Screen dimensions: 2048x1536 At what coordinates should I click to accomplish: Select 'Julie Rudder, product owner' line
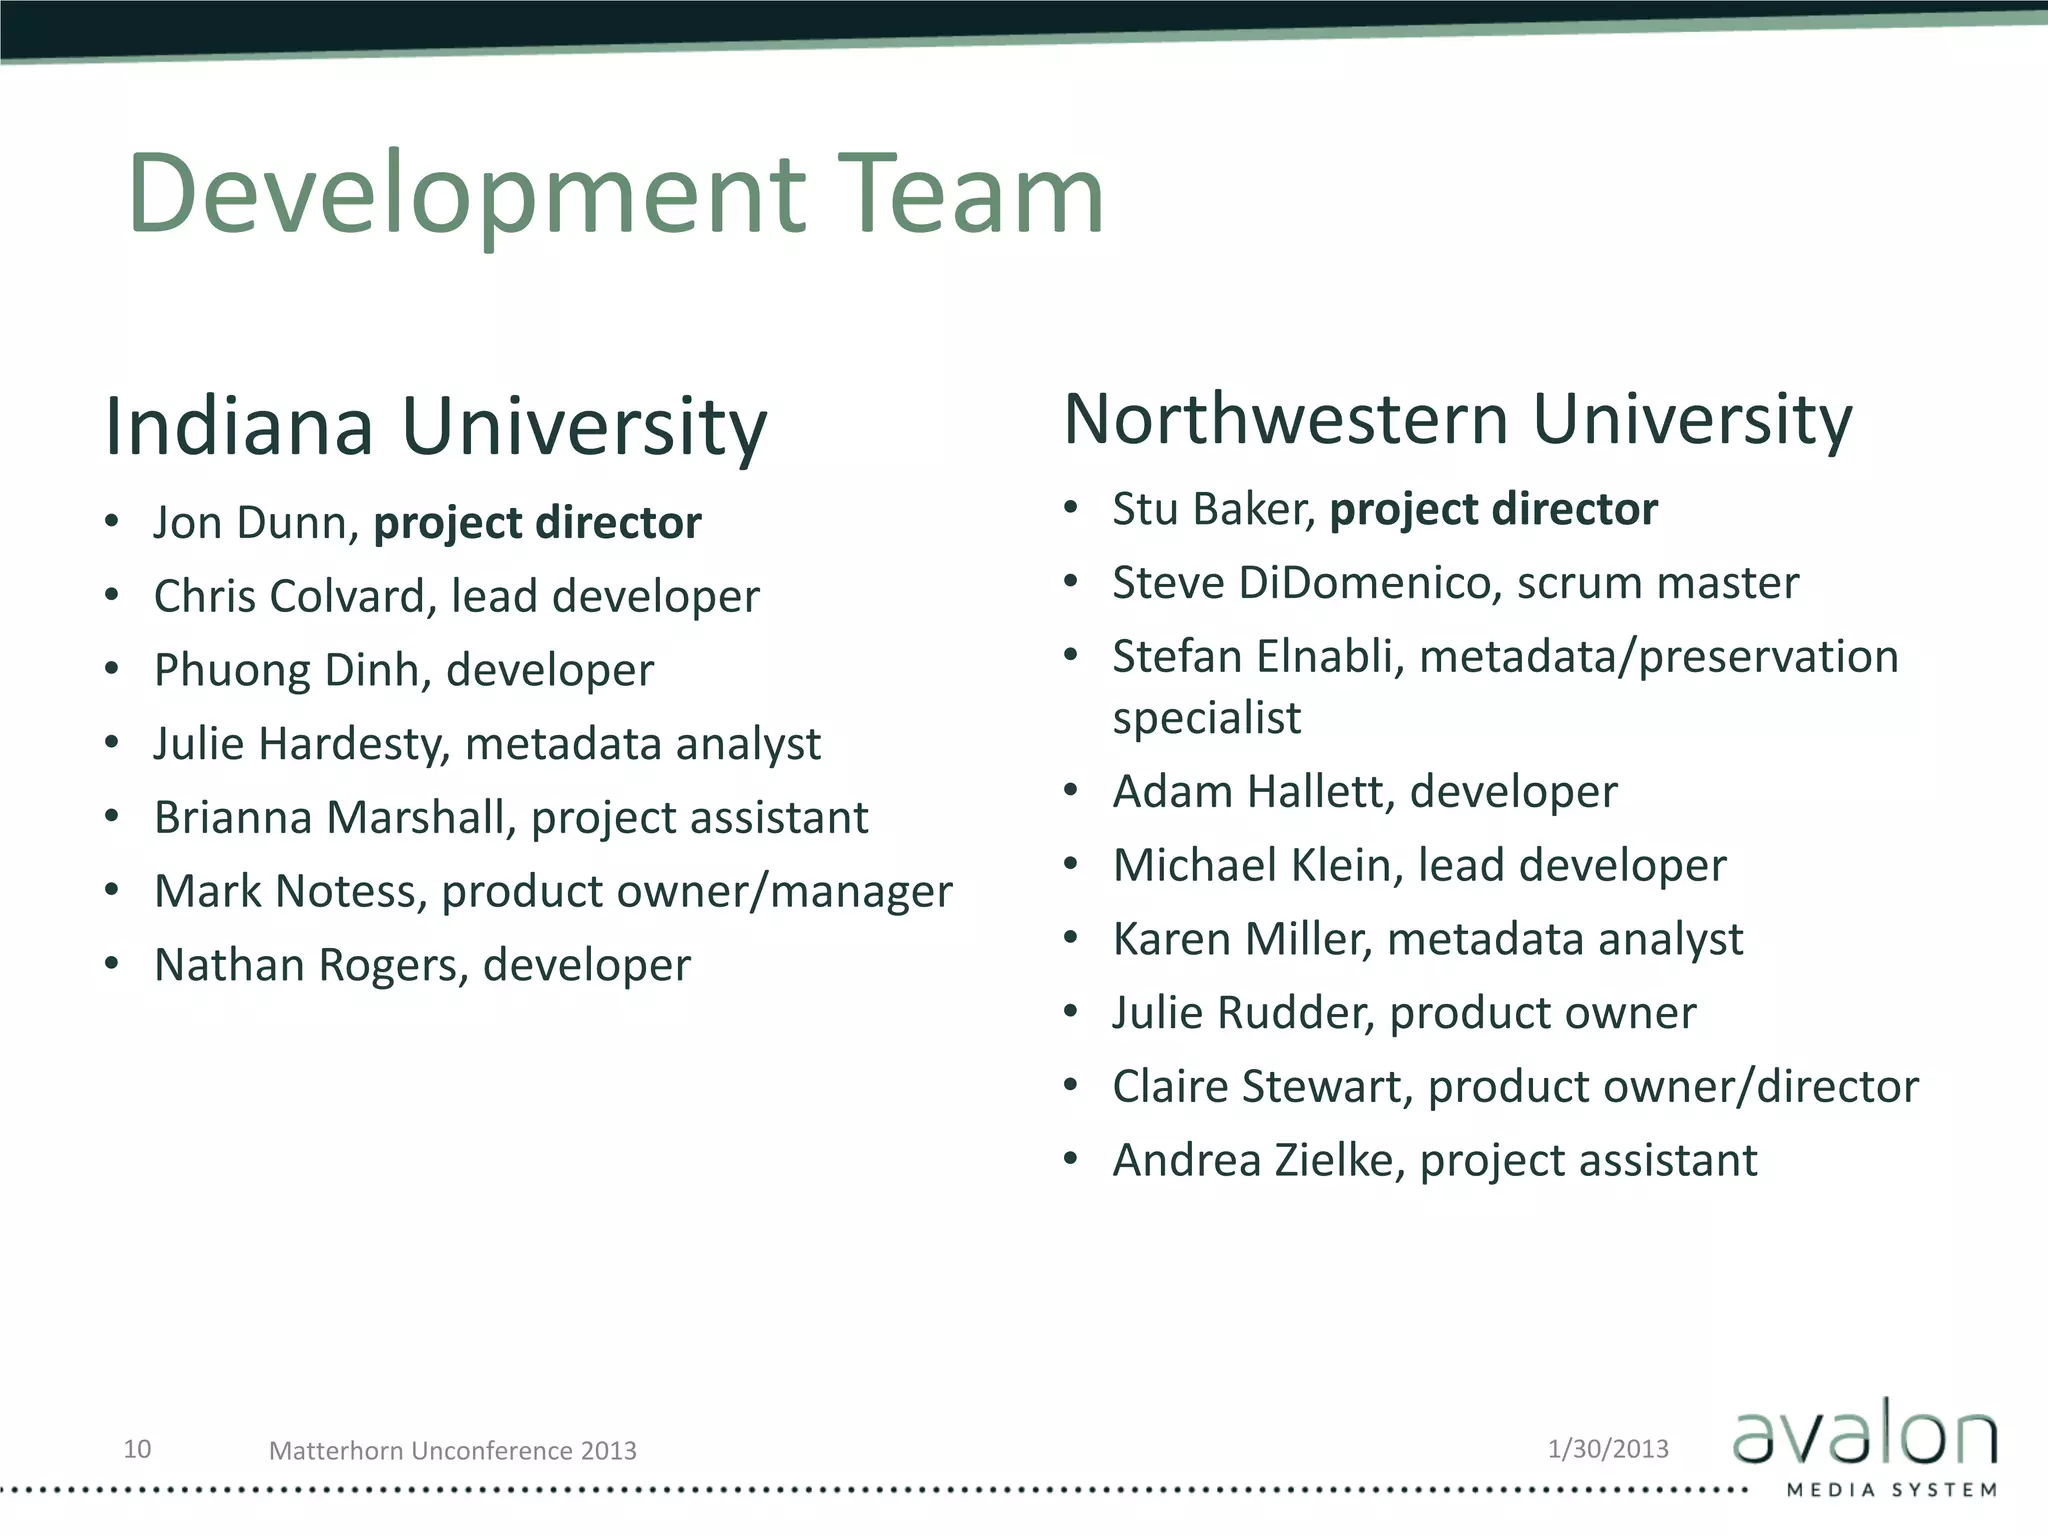[1404, 1013]
